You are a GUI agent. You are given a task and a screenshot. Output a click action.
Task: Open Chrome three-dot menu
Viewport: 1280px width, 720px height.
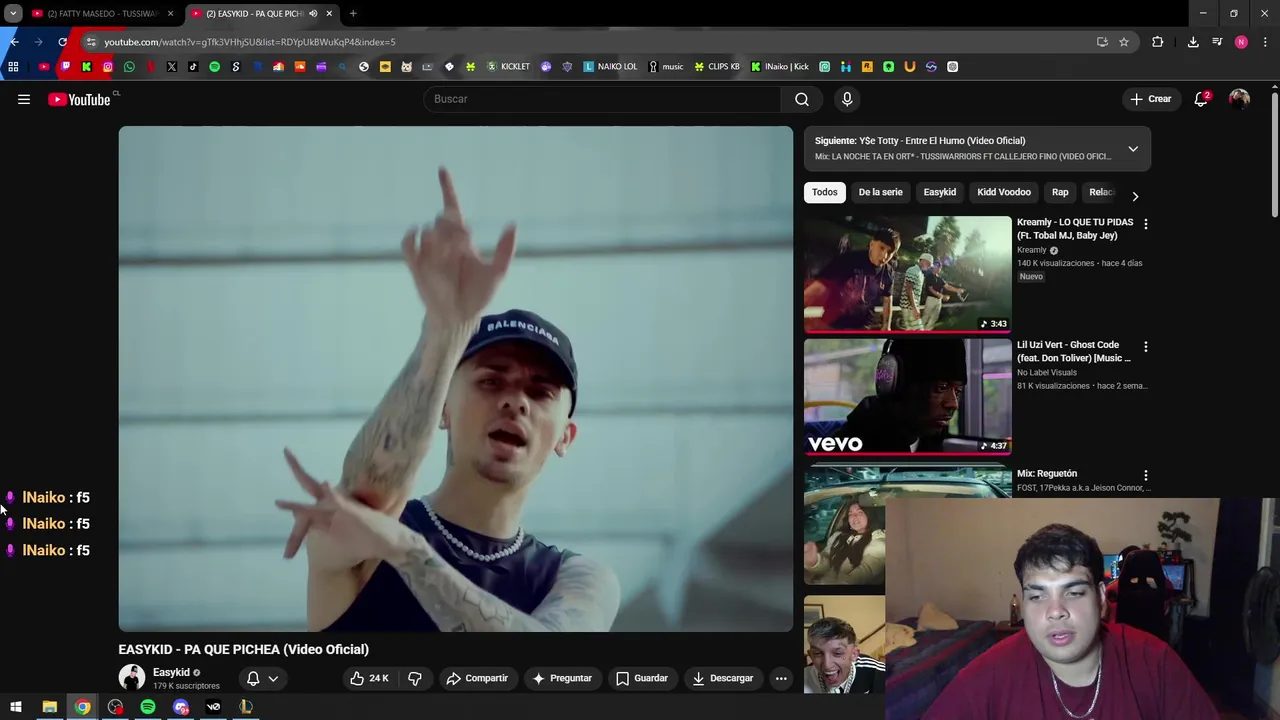pyautogui.click(x=1265, y=42)
